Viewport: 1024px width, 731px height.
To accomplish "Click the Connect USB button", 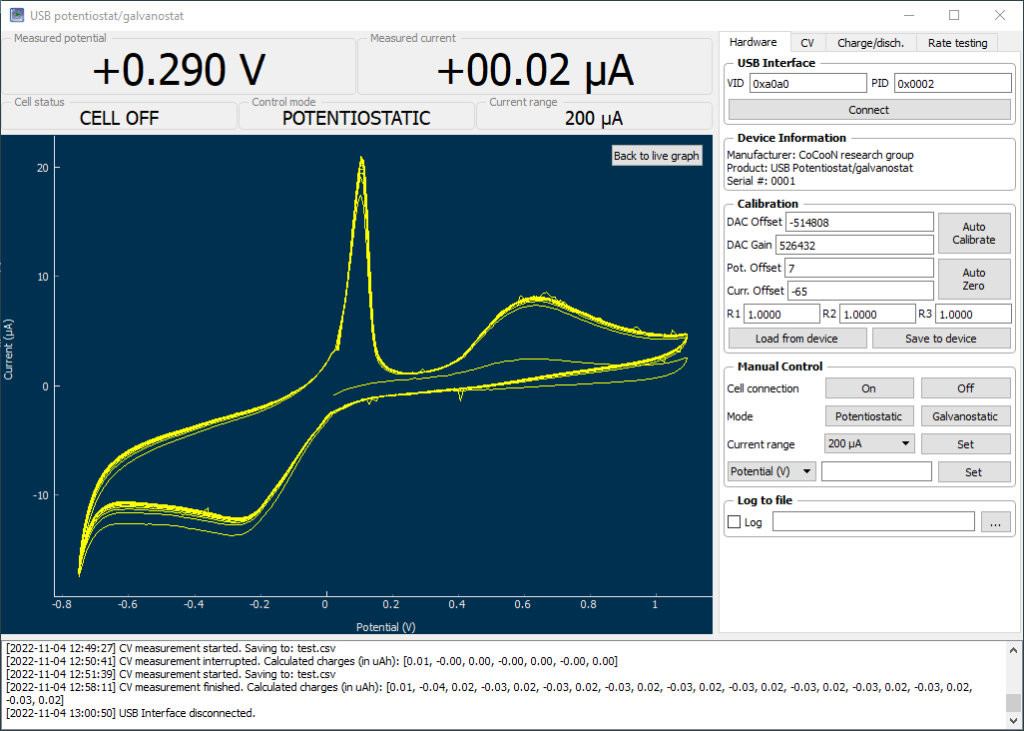I will (x=869, y=110).
